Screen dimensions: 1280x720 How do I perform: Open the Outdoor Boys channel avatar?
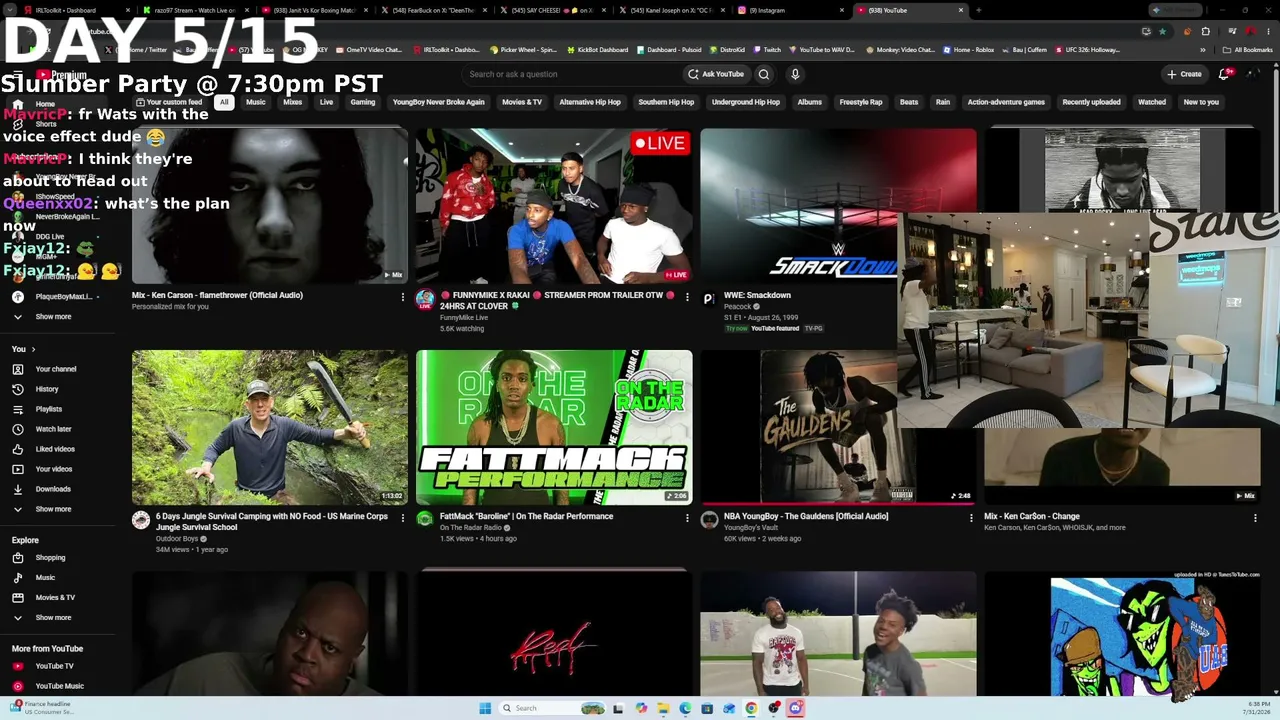[141, 520]
